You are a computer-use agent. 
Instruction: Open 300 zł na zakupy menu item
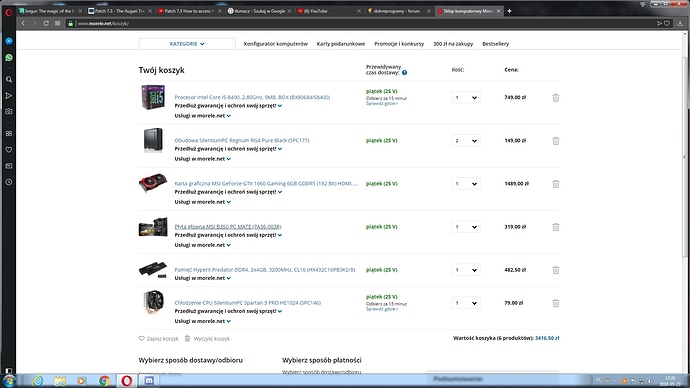tap(453, 44)
